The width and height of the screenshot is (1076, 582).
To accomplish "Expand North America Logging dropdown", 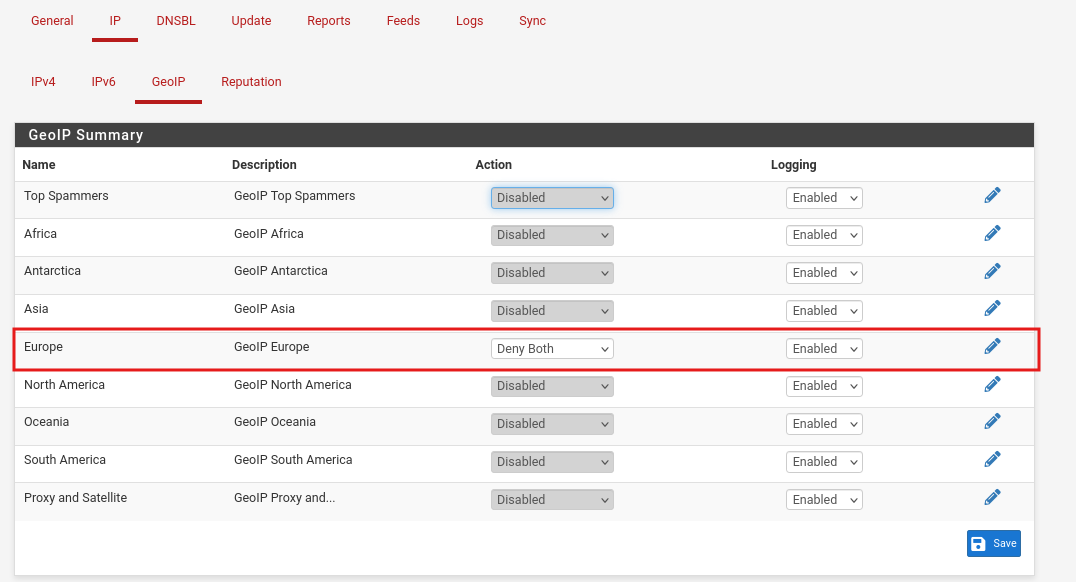I will pos(824,386).
